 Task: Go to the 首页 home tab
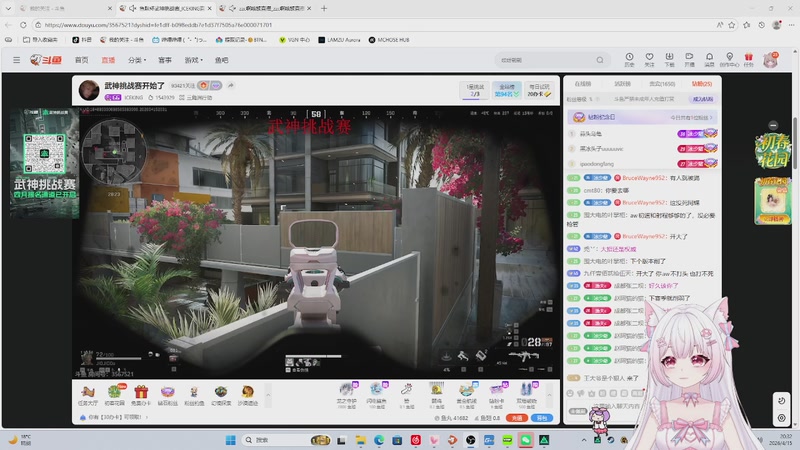82,60
